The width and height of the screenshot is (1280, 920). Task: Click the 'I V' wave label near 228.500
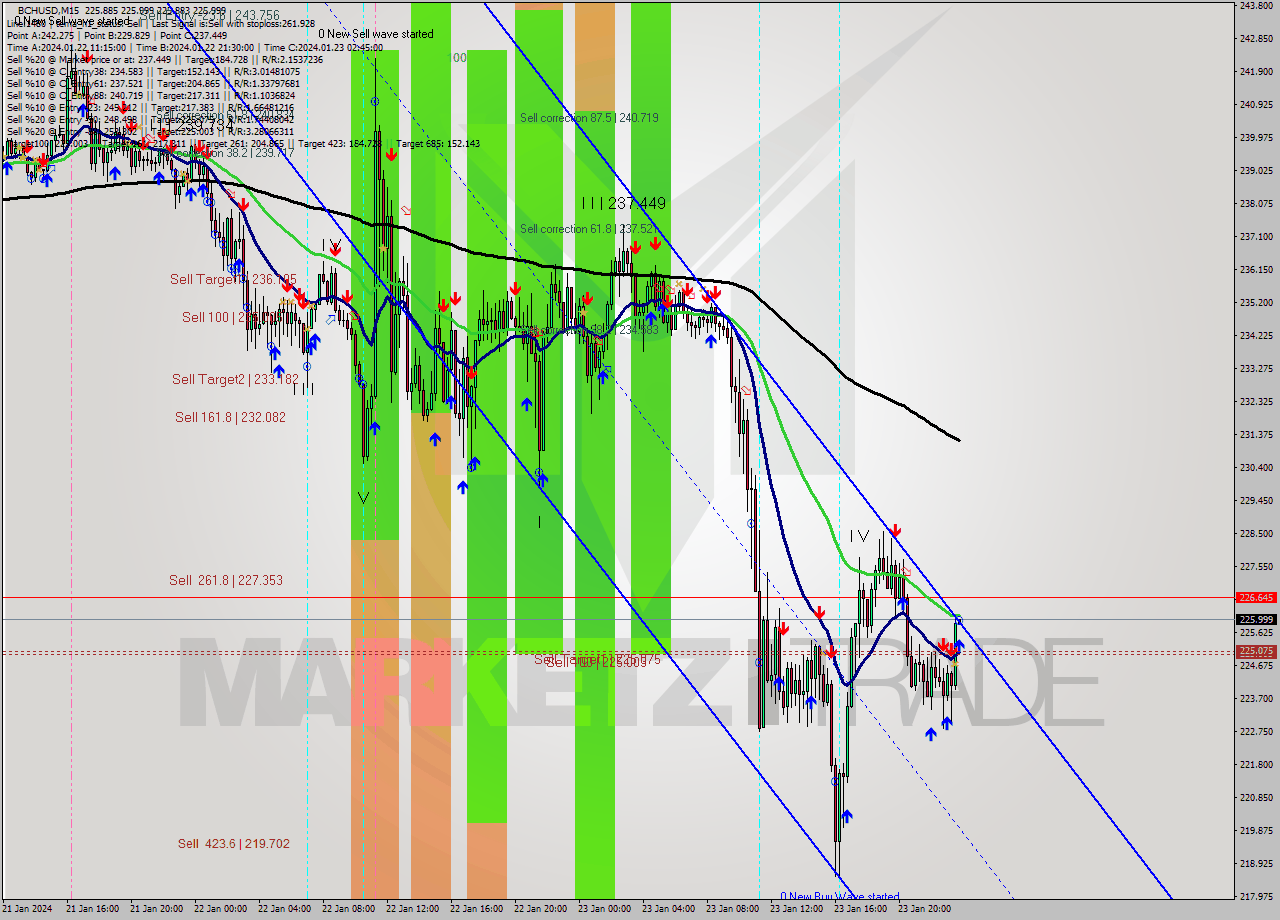coord(859,537)
